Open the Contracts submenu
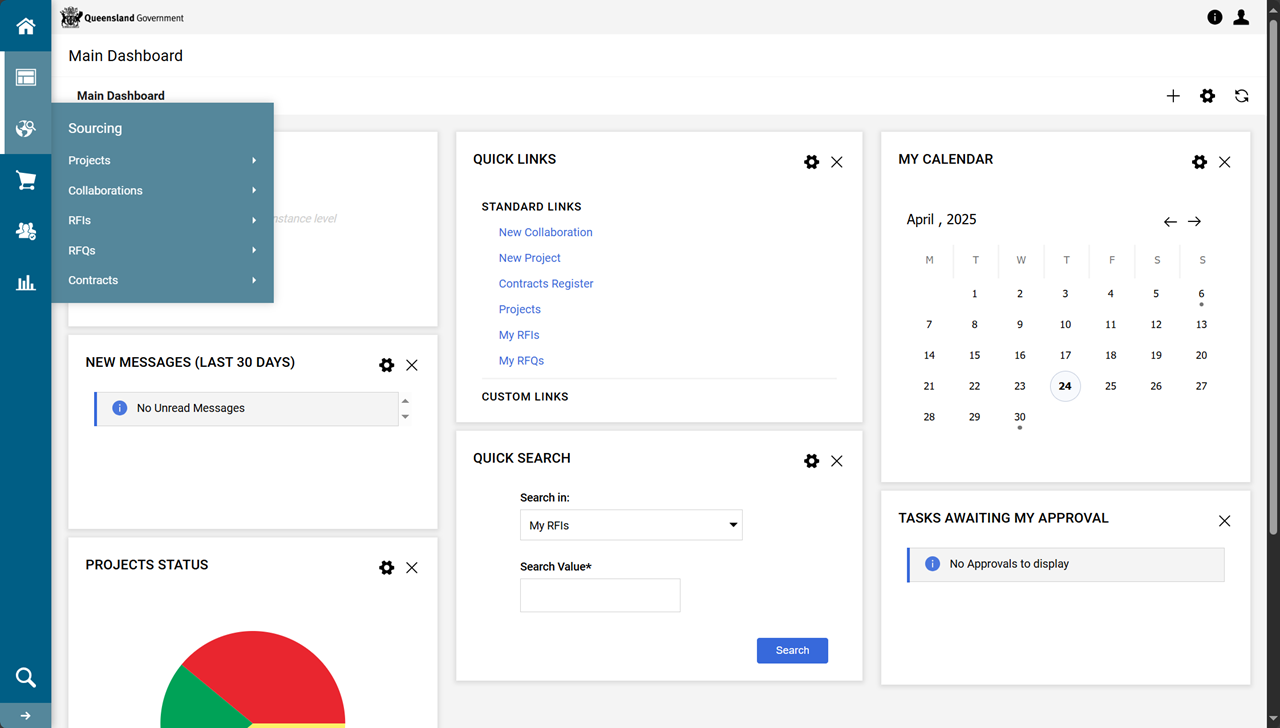The image size is (1280, 728). pyautogui.click(x=162, y=280)
